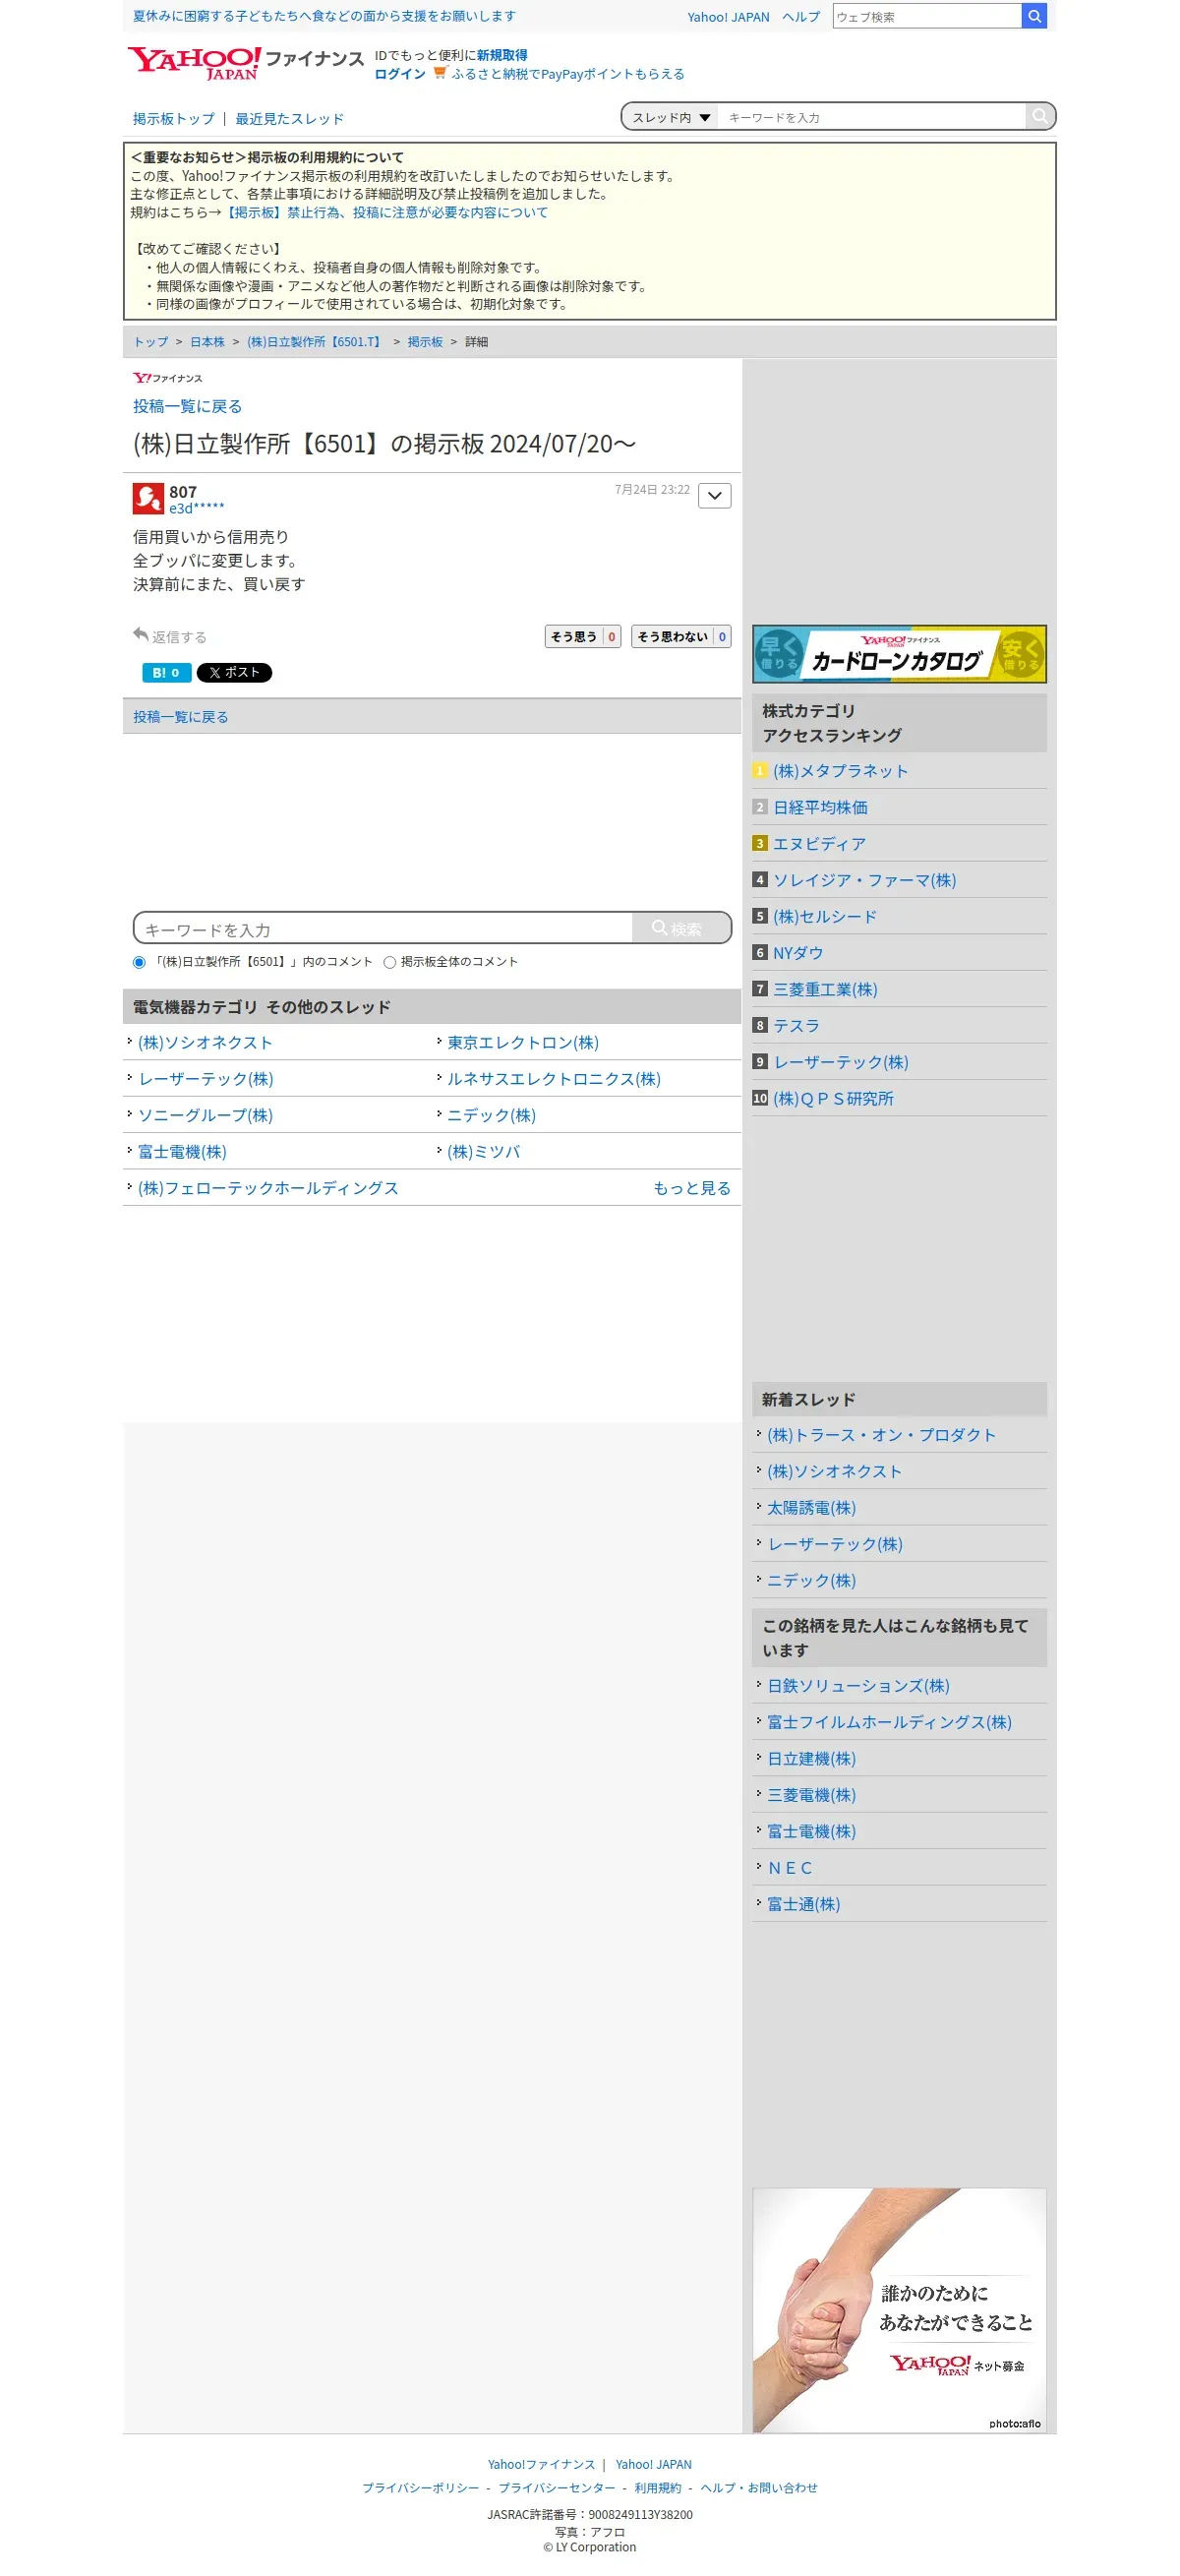The image size is (1180, 2576).
Task: Open new thread 太陽誘電(株)
Action: [811, 1508]
